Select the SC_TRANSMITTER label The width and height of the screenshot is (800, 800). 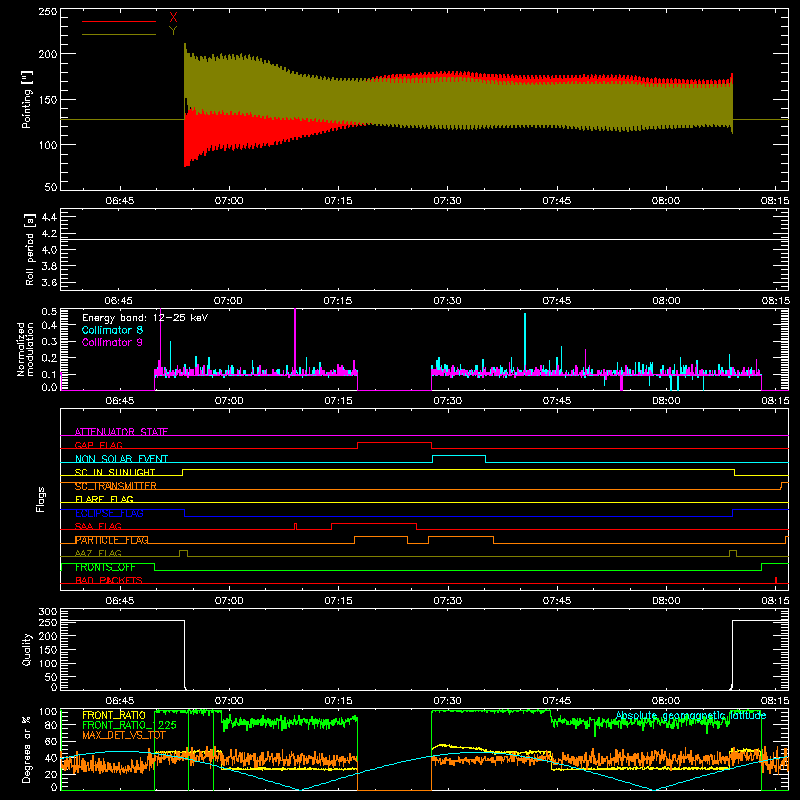pos(115,486)
